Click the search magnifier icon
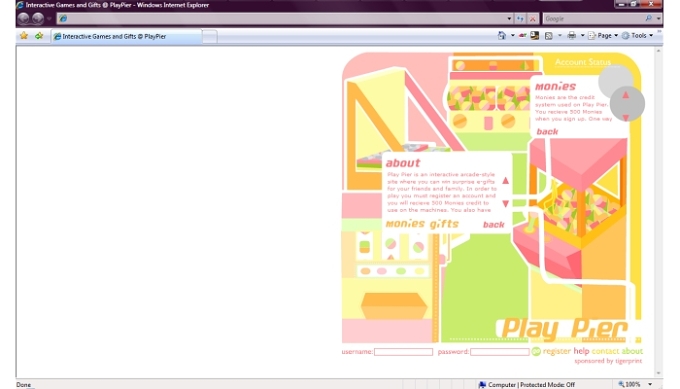 (x=648, y=18)
